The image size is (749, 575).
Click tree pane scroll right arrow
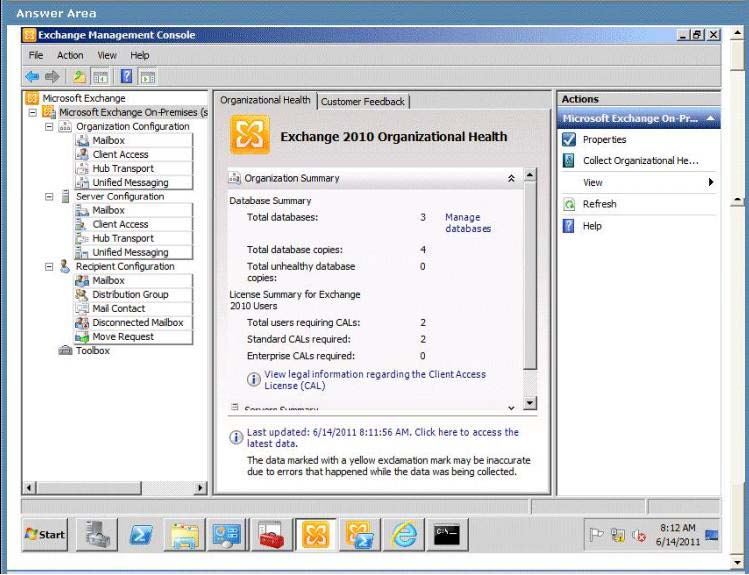point(200,488)
